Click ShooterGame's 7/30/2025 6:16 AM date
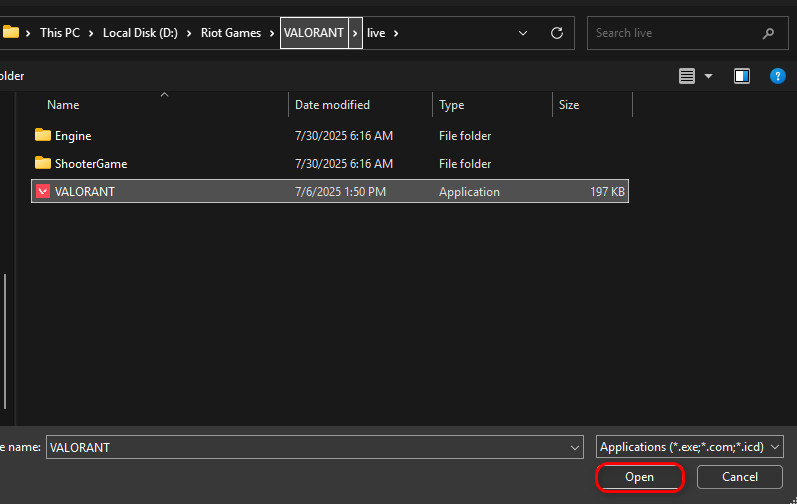Viewport: 797px width, 504px height. tap(344, 164)
